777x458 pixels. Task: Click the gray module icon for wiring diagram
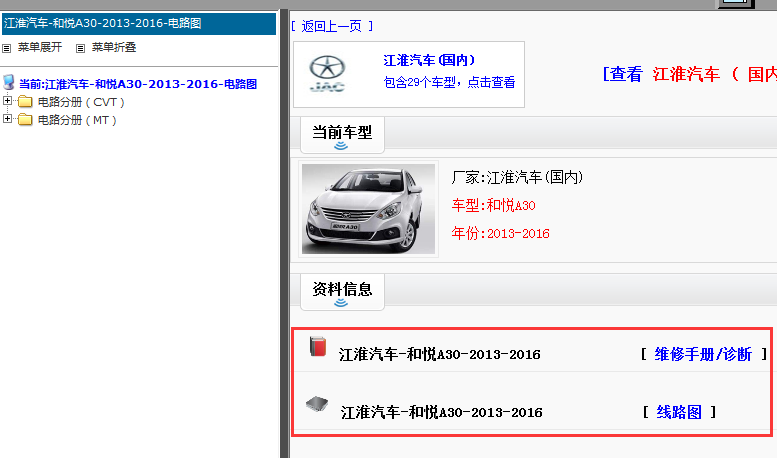[317, 404]
